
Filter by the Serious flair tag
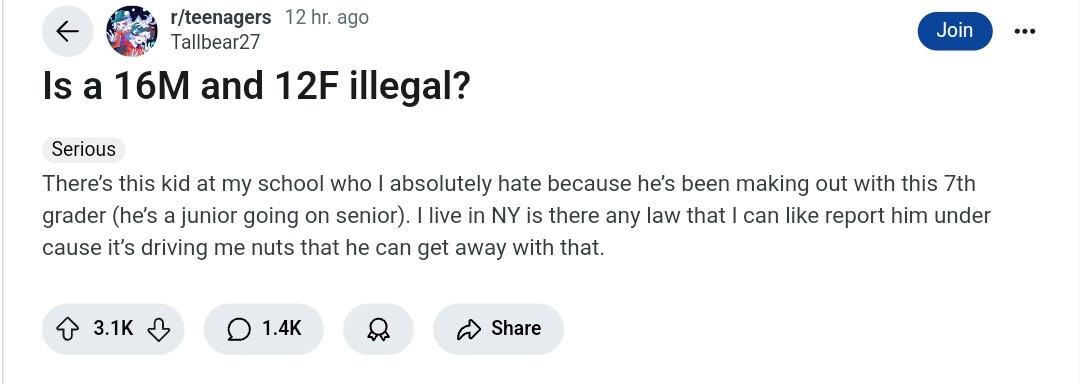point(83,149)
